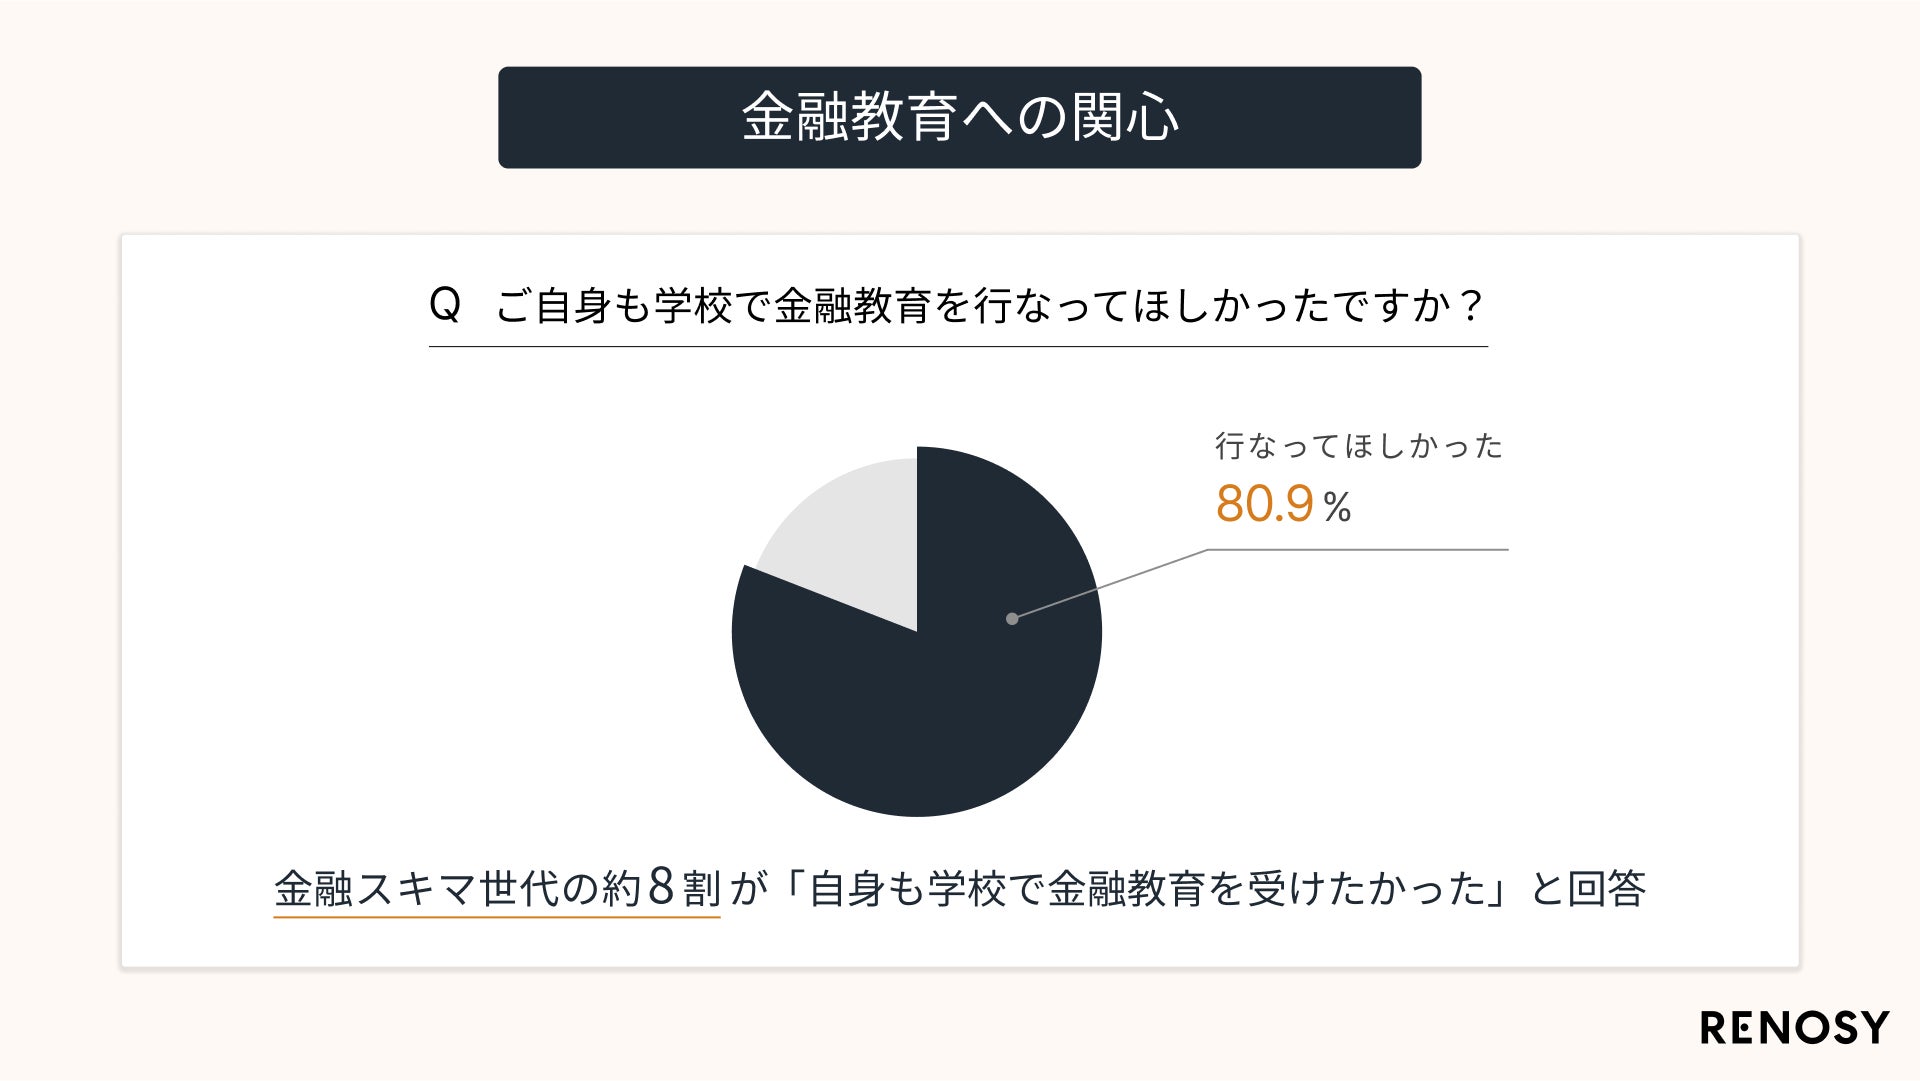This screenshot has height=1081, width=1920.
Task: Click the 金融教育への関心 title banner
Action: pos(959,117)
